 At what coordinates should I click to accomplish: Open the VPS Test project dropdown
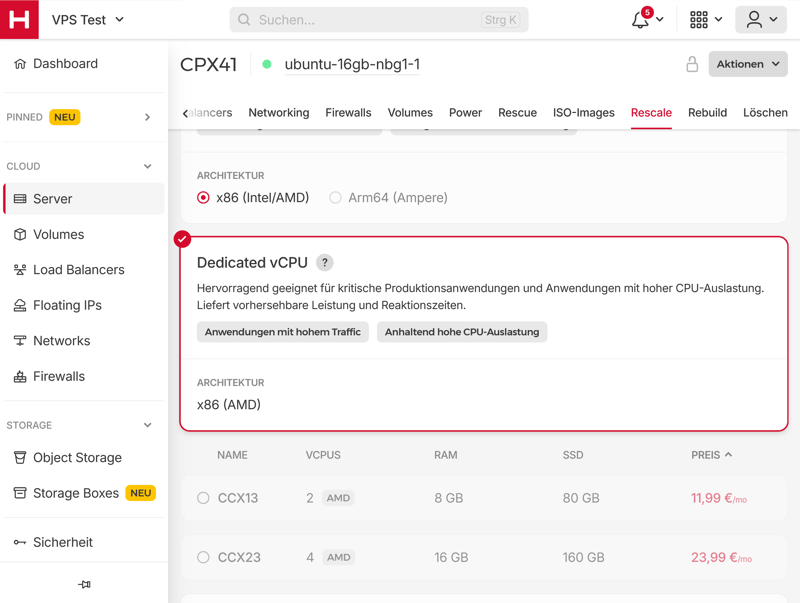[88, 20]
